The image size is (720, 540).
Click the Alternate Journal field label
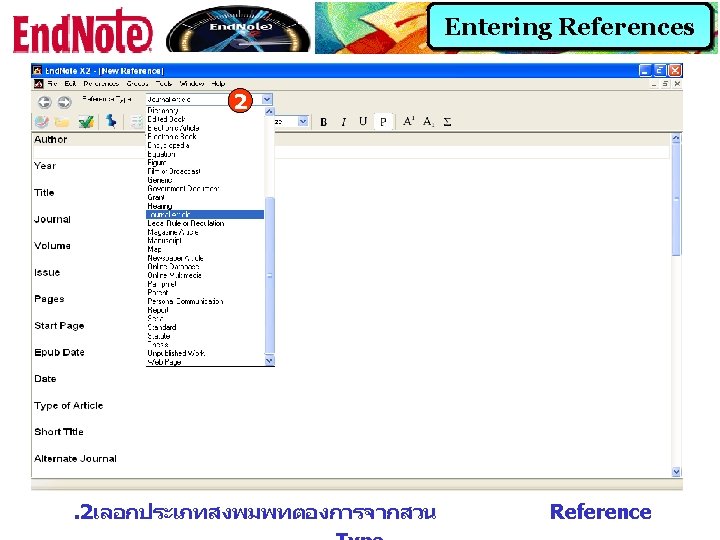(x=75, y=459)
